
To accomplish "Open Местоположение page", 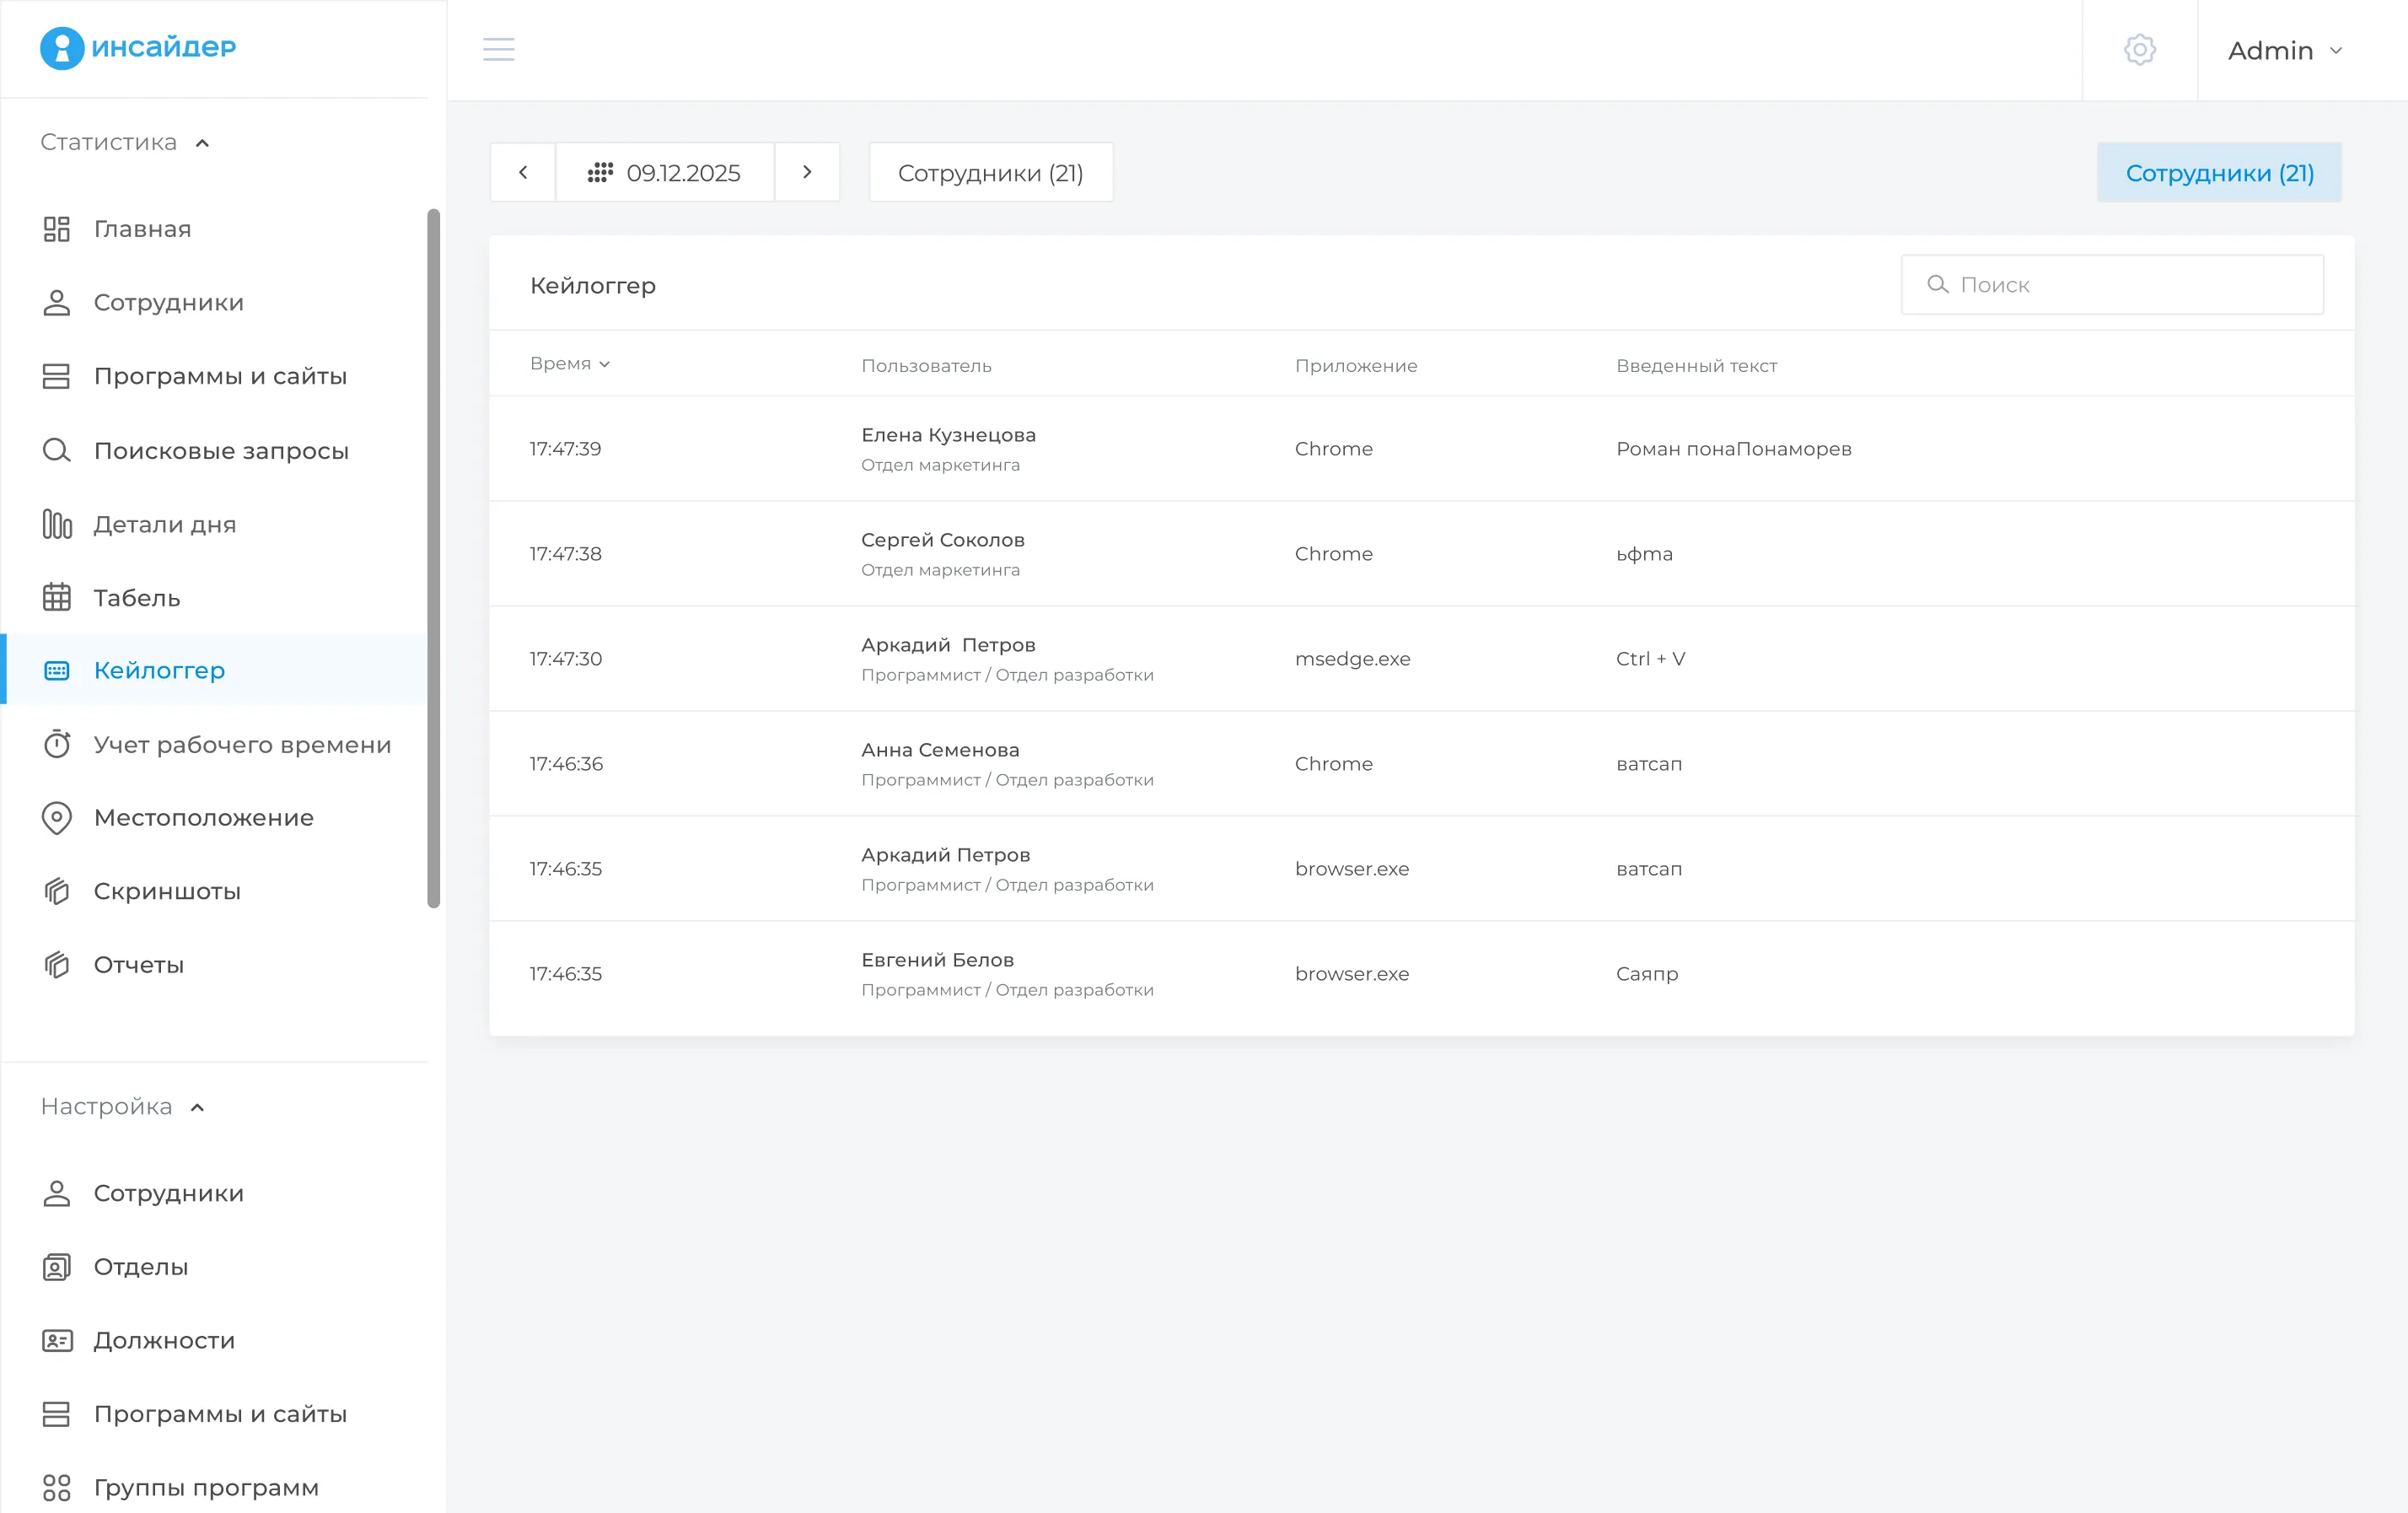I will coord(203,818).
